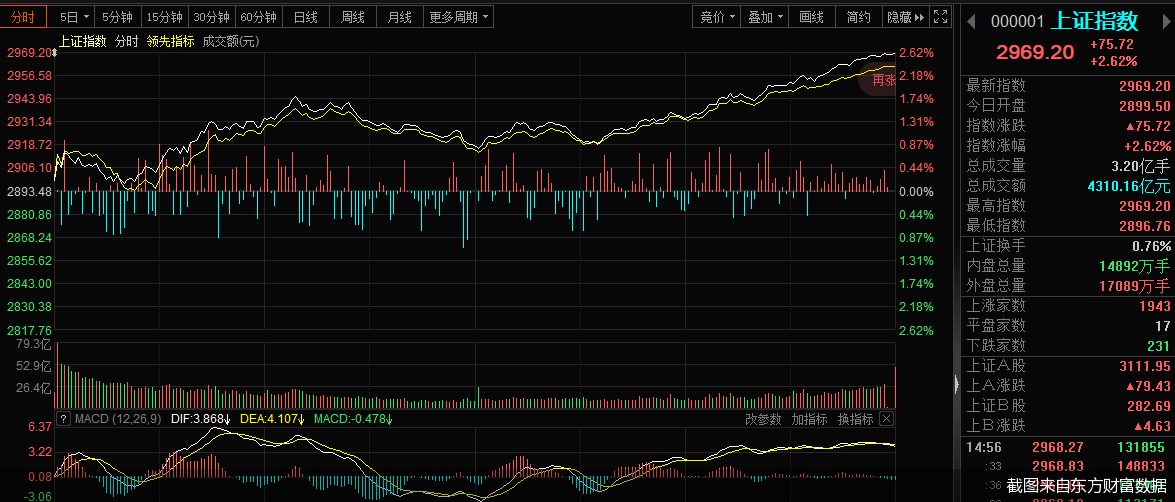The height and width of the screenshot is (502, 1175).
Task: Click 加指标 to add an indicator
Action: click(x=810, y=419)
